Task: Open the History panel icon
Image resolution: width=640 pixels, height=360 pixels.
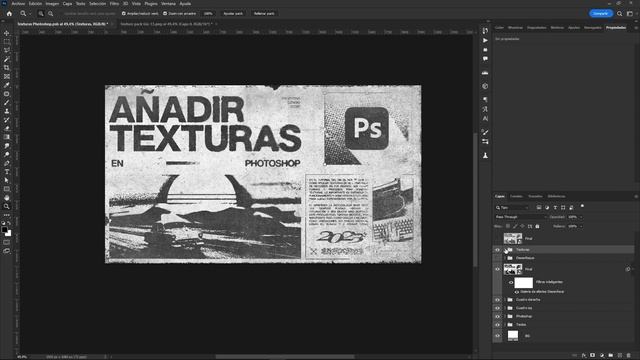Action: (485, 31)
